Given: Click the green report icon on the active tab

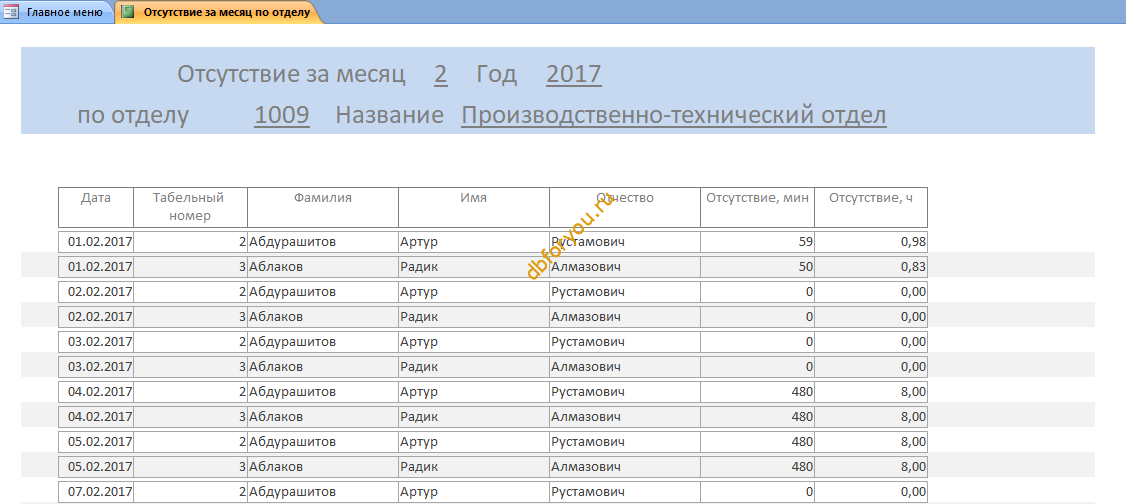Looking at the screenshot, I should click(127, 11).
